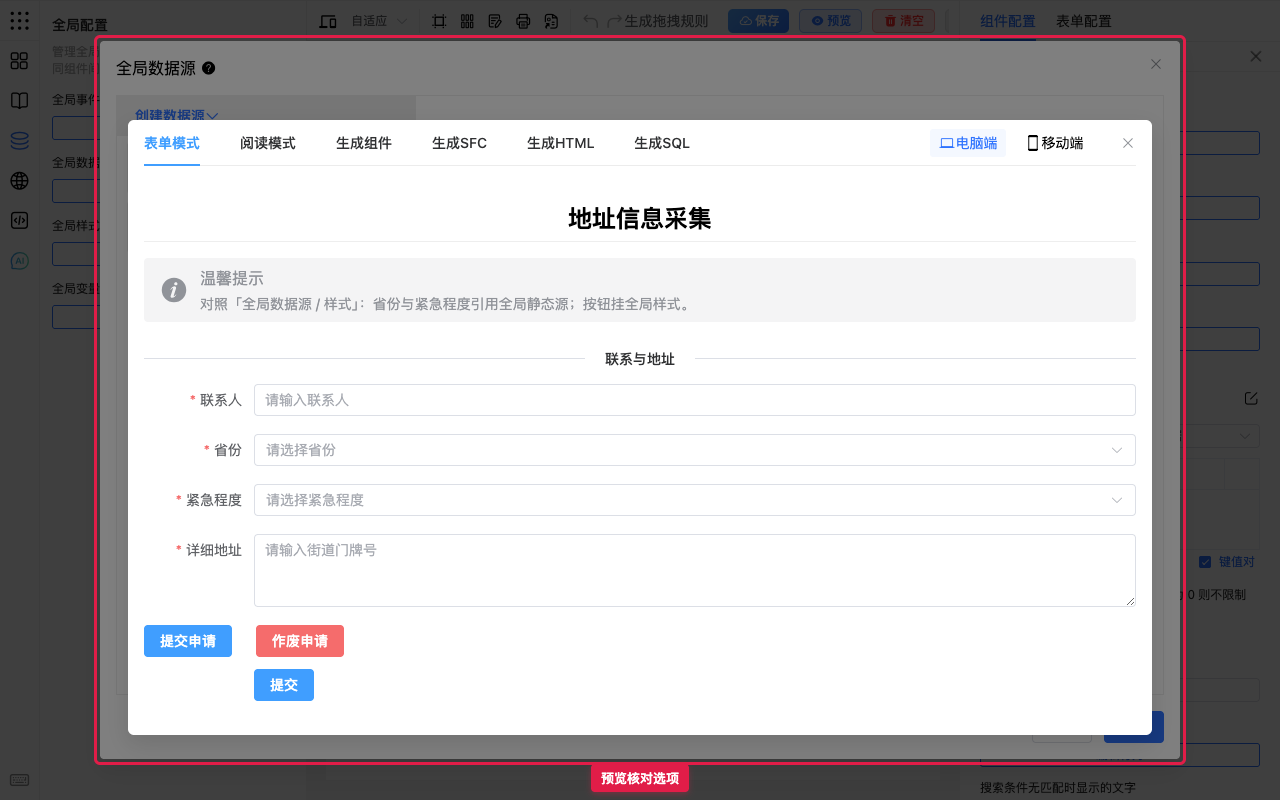Close the right config drawer
The width and height of the screenshot is (1280, 800).
[x=1256, y=57]
